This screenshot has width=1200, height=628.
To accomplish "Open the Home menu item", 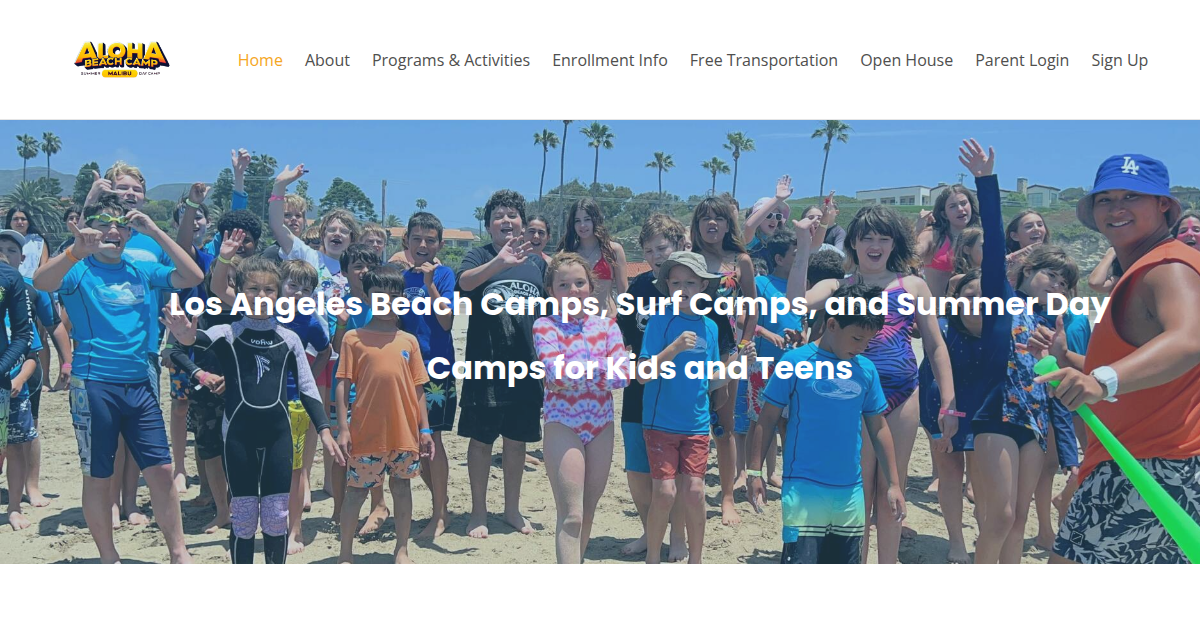I will pos(260,60).
